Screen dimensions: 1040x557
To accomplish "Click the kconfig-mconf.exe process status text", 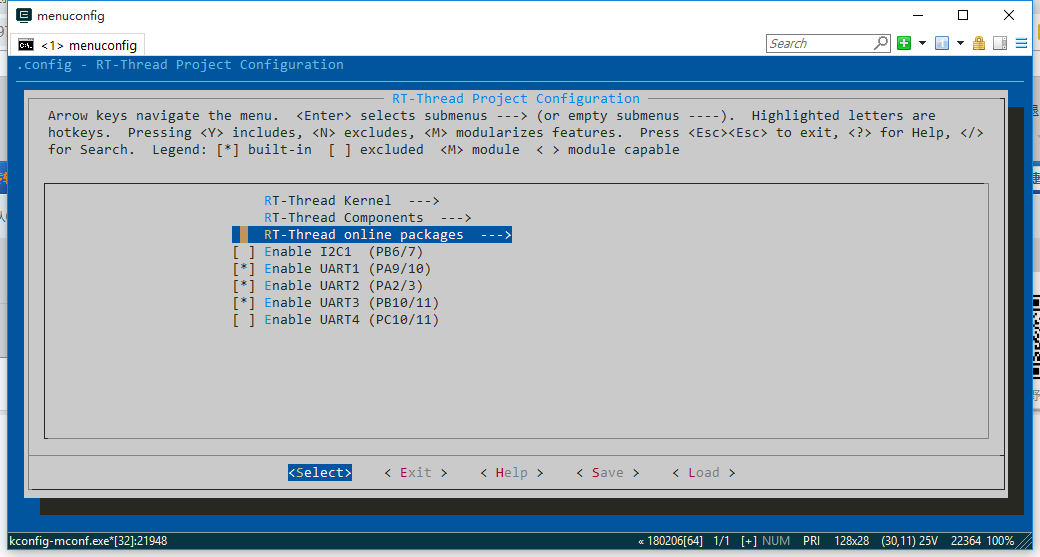I will click(x=88, y=540).
